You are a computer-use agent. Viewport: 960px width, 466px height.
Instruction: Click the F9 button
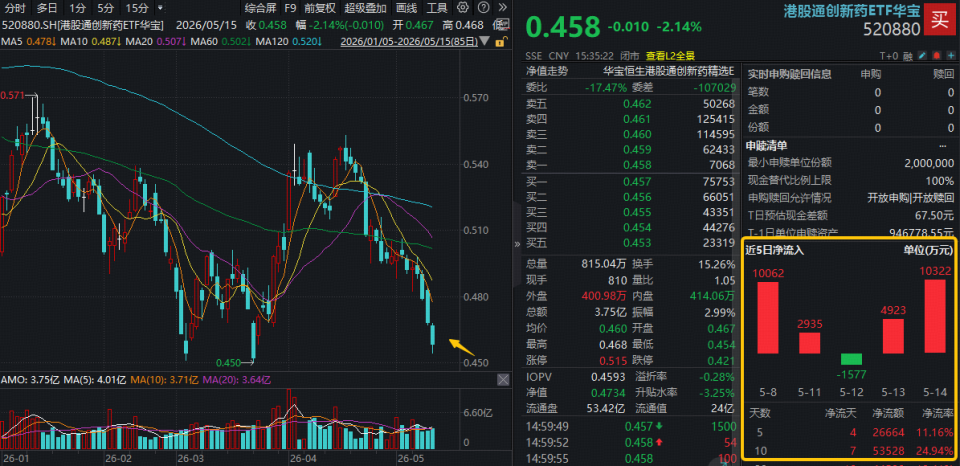click(290, 8)
